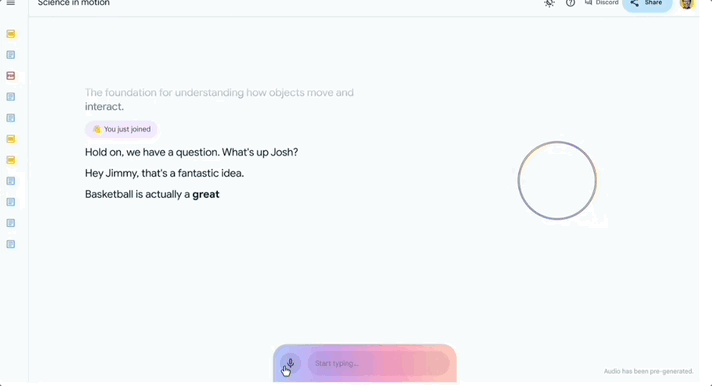Select the blue document source directly below the PDF icon
Screen dimensions: 712x386
pyautogui.click(x=11, y=97)
